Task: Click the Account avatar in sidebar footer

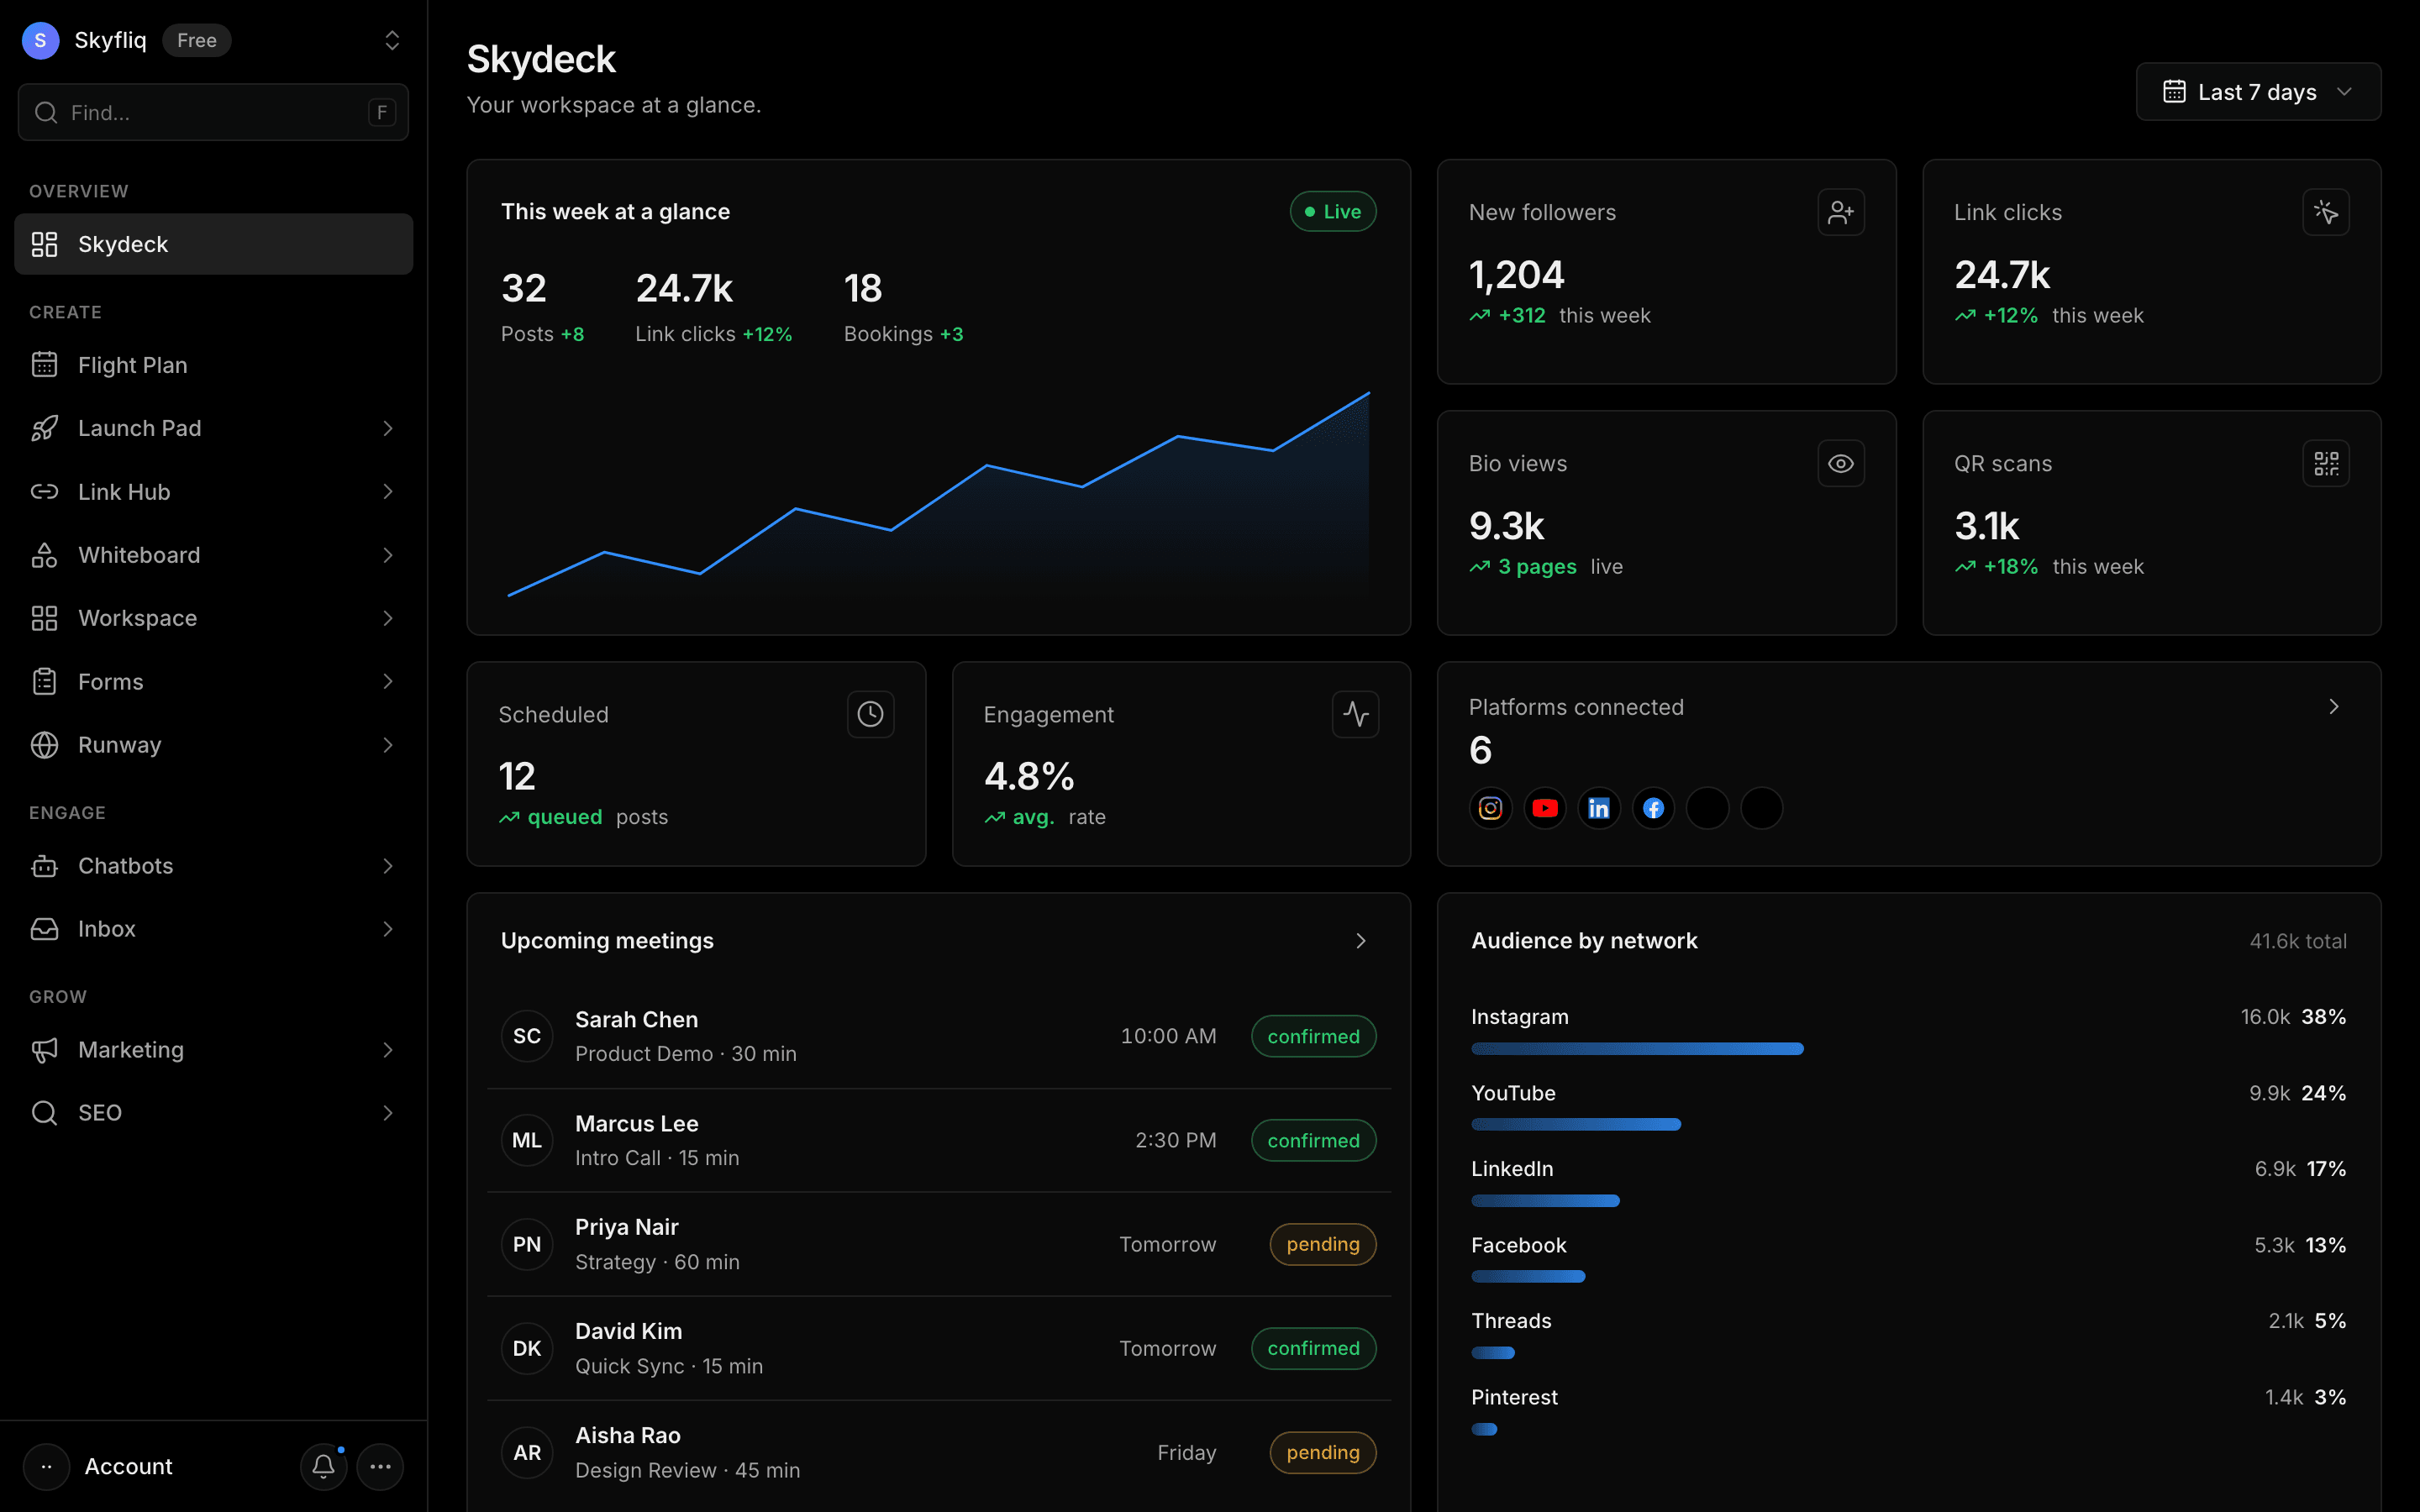Action: [x=46, y=1466]
